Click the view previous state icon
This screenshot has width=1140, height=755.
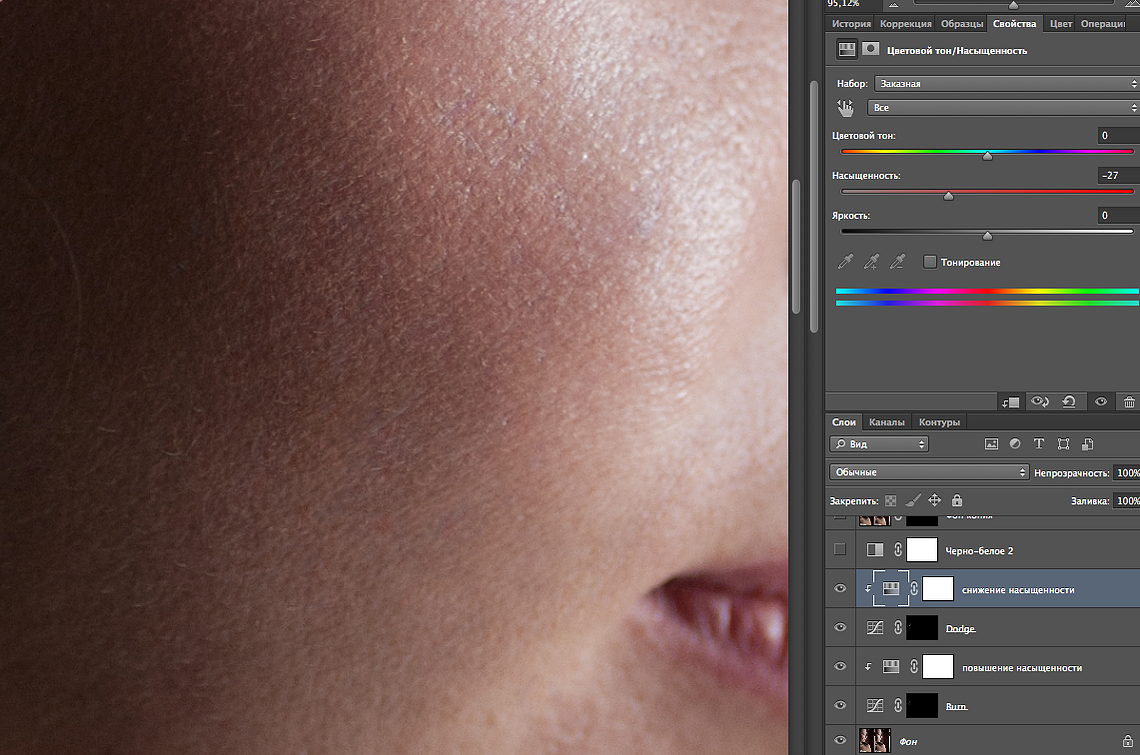[x=1040, y=402]
